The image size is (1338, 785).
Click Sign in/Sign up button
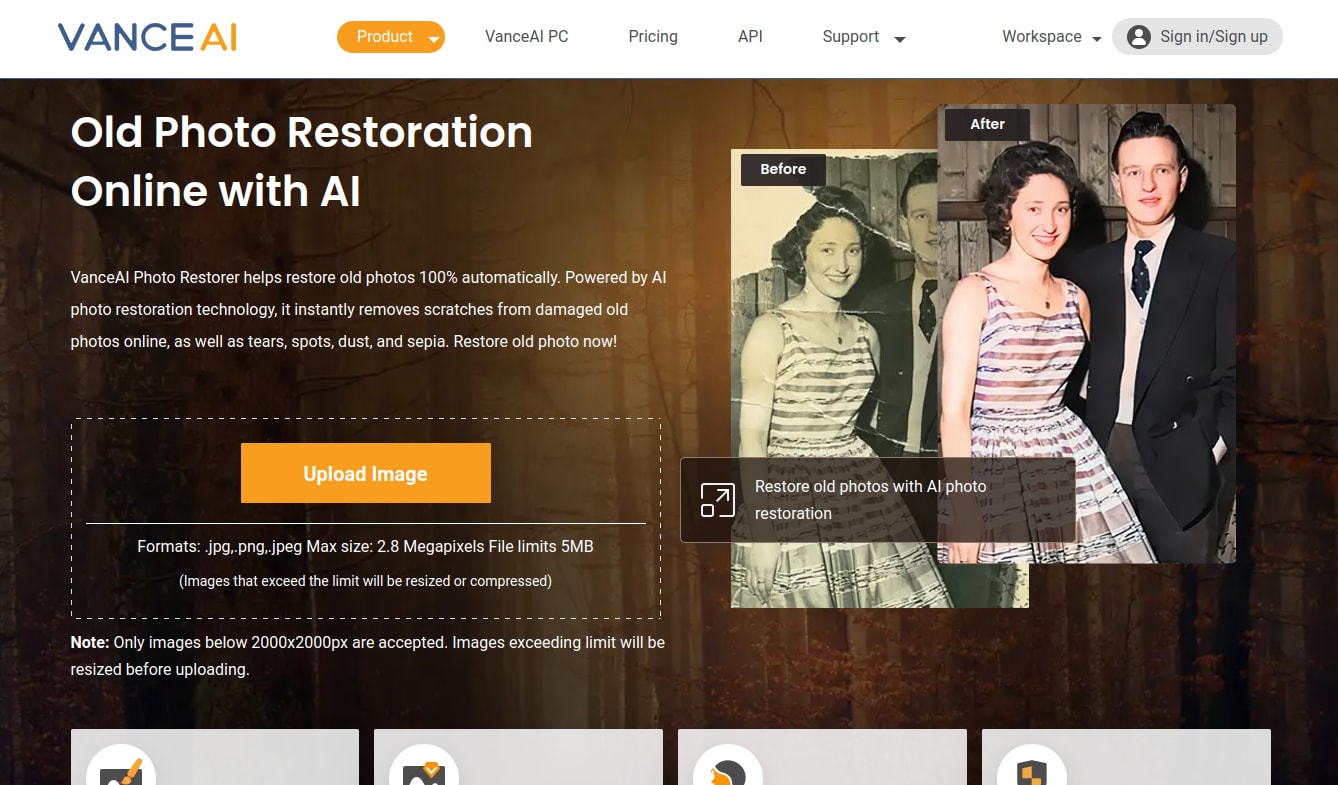point(1197,37)
